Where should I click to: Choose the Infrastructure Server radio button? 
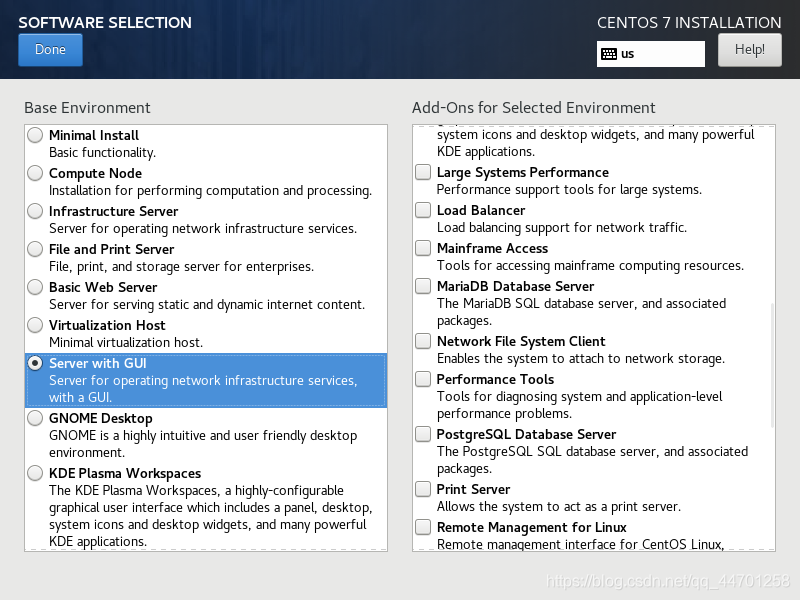35,211
